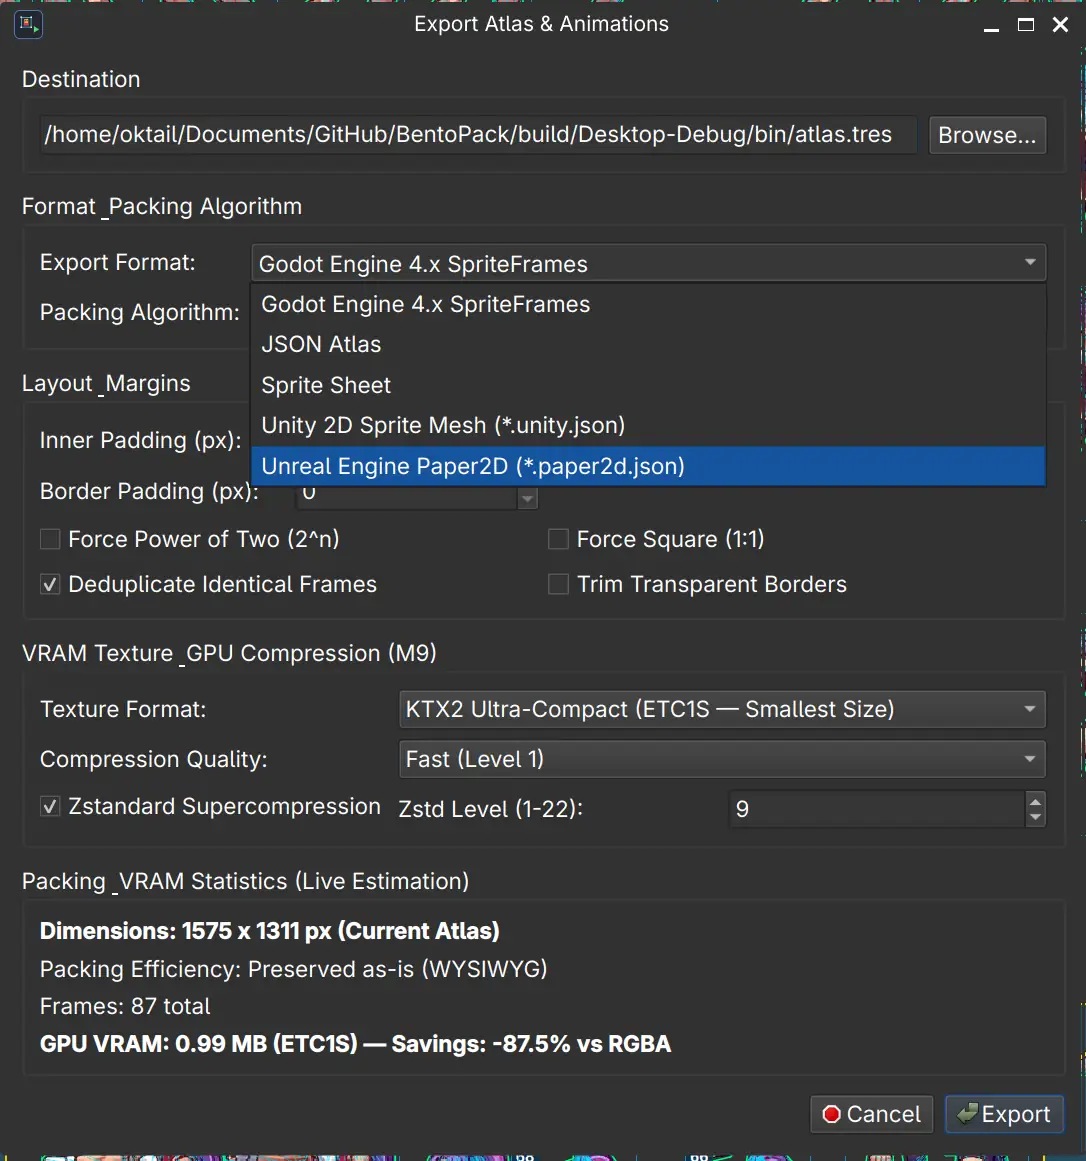
Task: Maximize the Export Atlas window
Action: pyautogui.click(x=1026, y=25)
